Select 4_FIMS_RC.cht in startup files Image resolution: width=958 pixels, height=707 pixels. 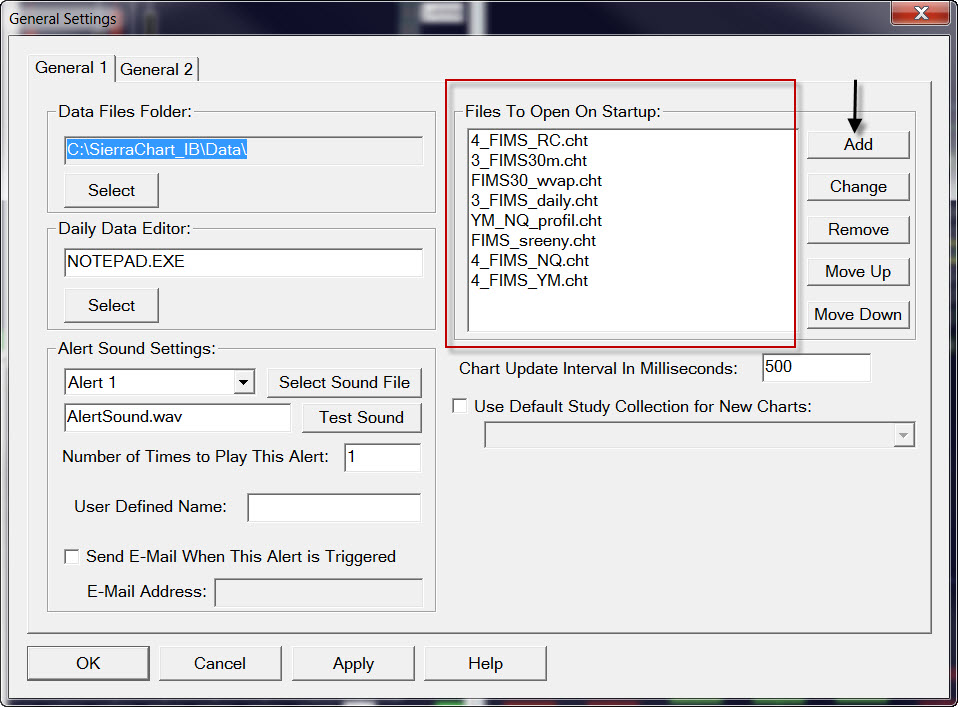pyautogui.click(x=529, y=141)
